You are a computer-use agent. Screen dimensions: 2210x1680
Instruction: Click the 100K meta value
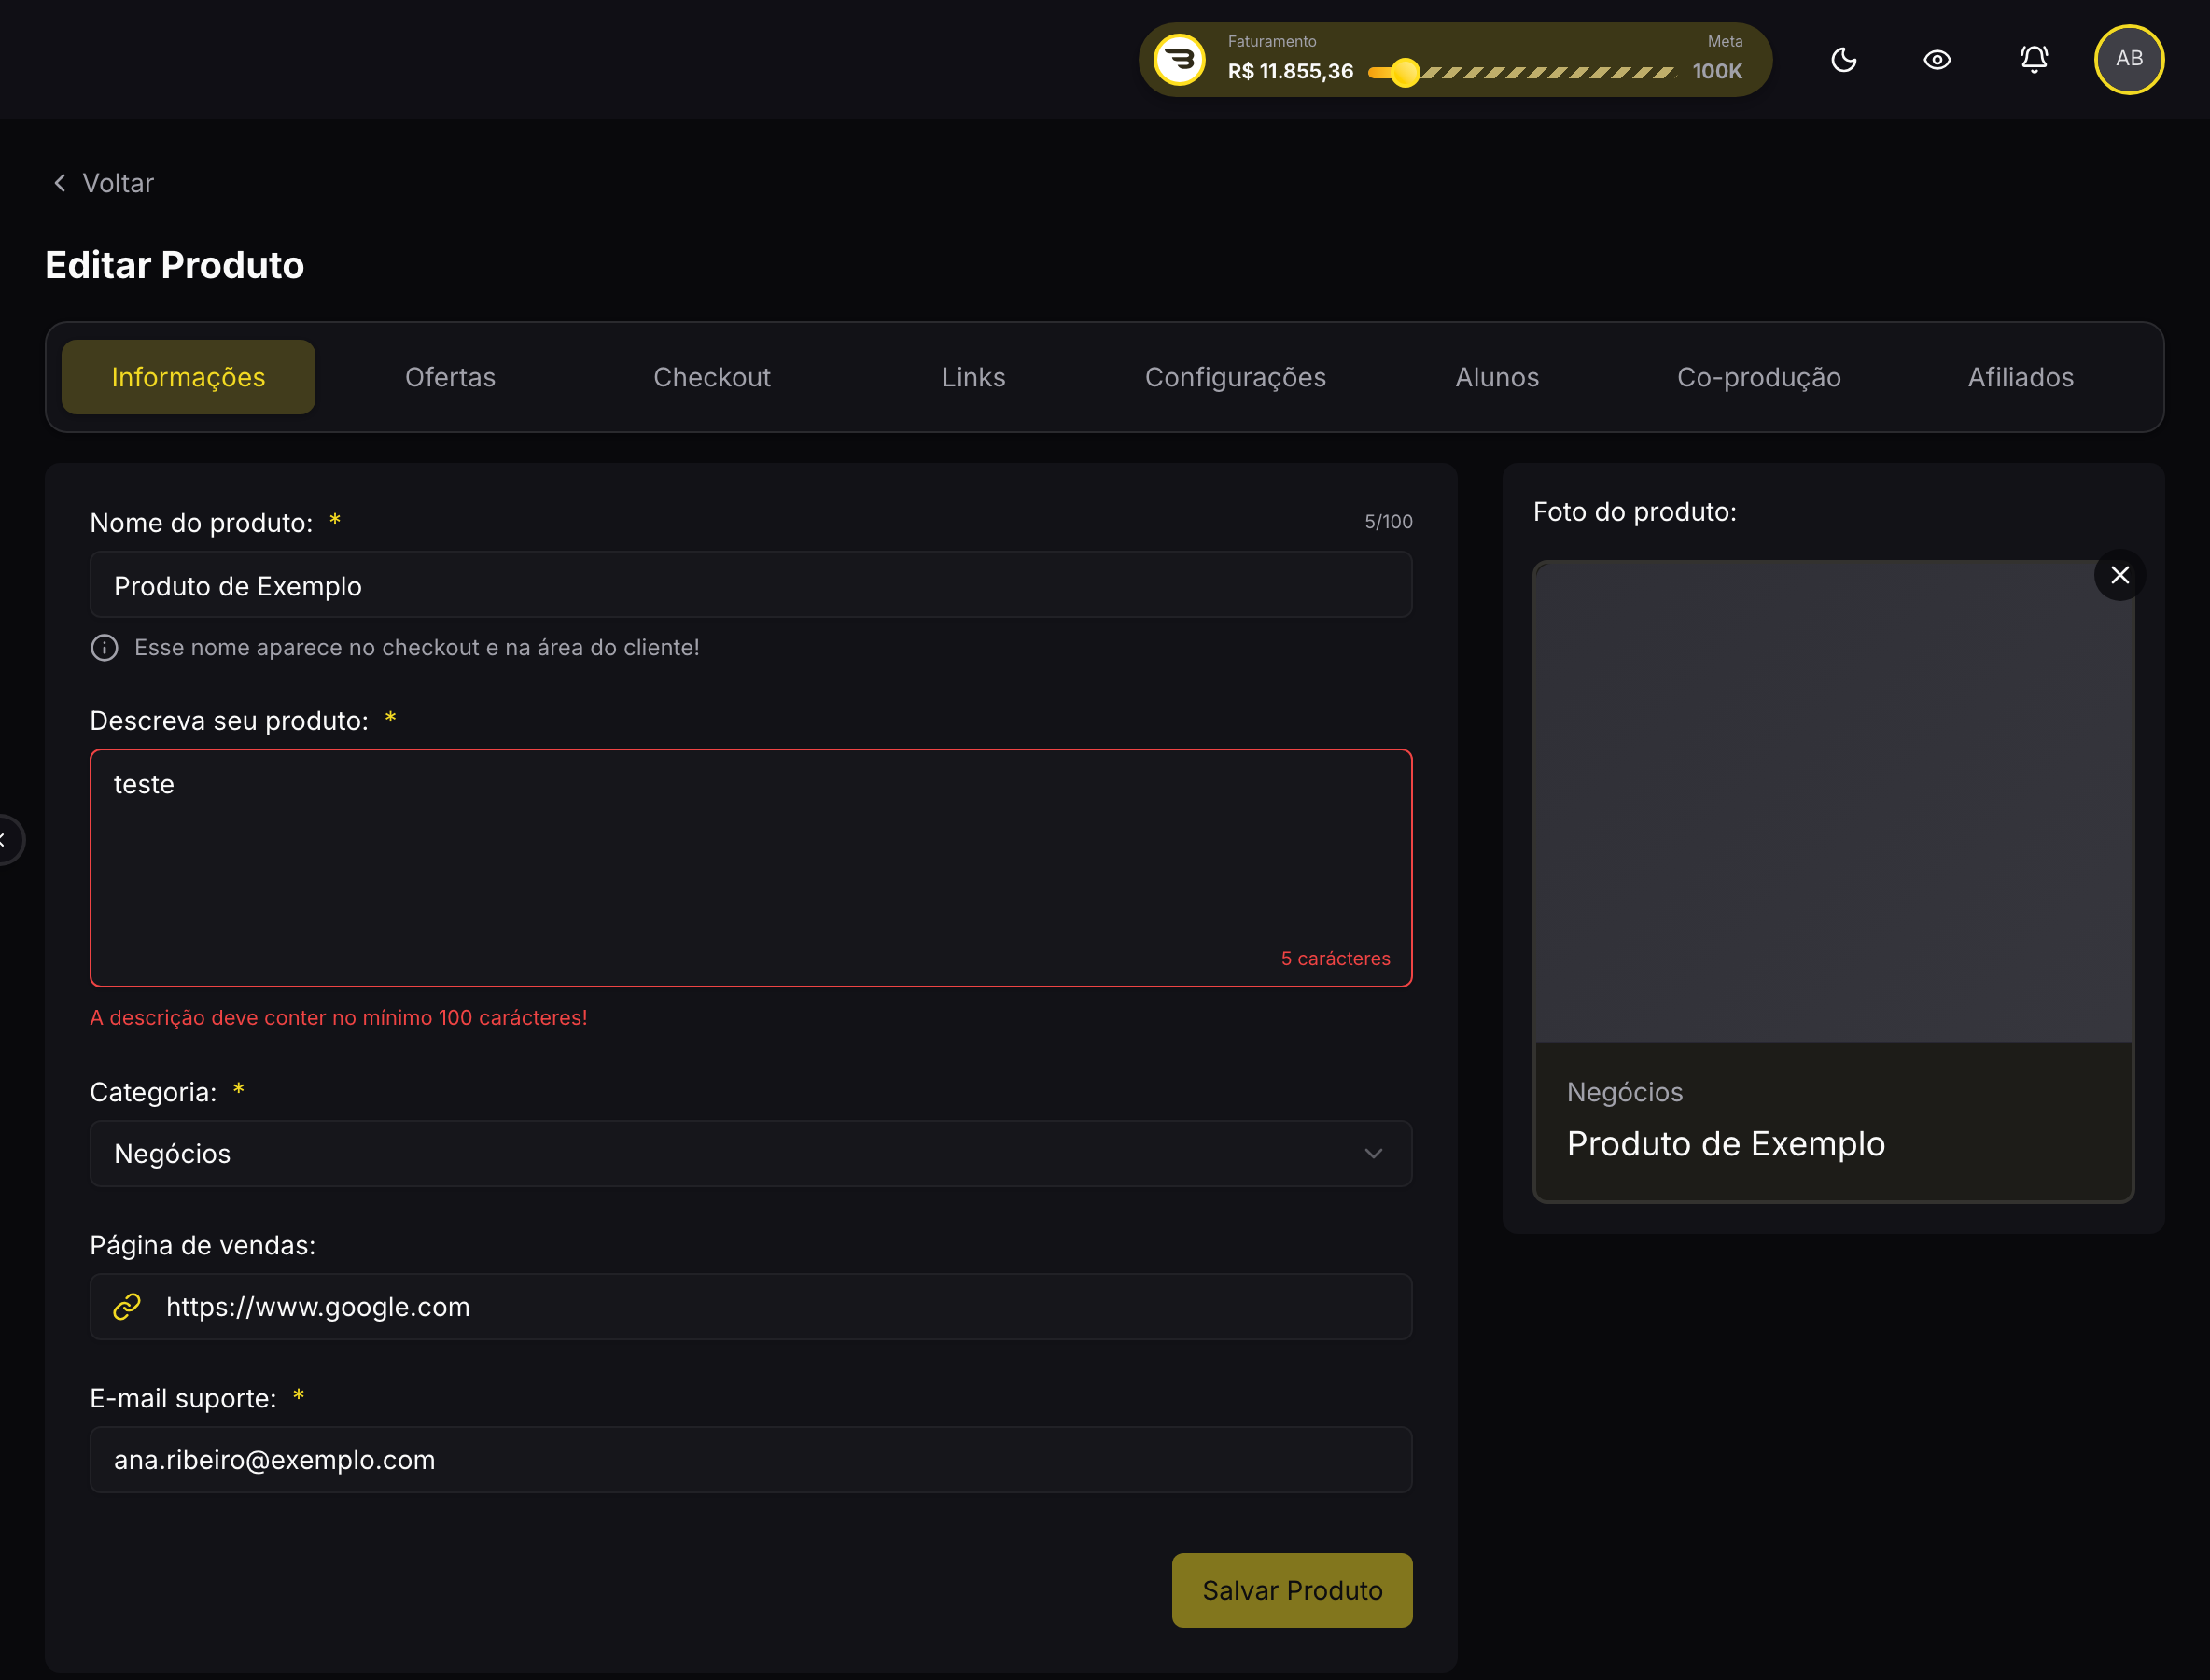pos(1717,71)
